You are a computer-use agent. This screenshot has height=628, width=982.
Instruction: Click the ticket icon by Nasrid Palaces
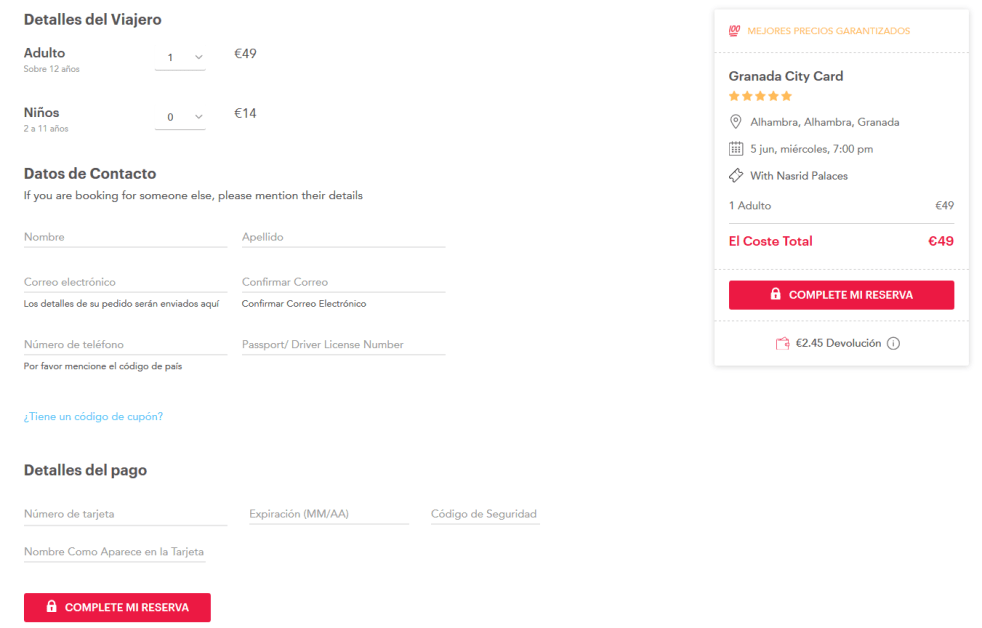click(x=736, y=176)
